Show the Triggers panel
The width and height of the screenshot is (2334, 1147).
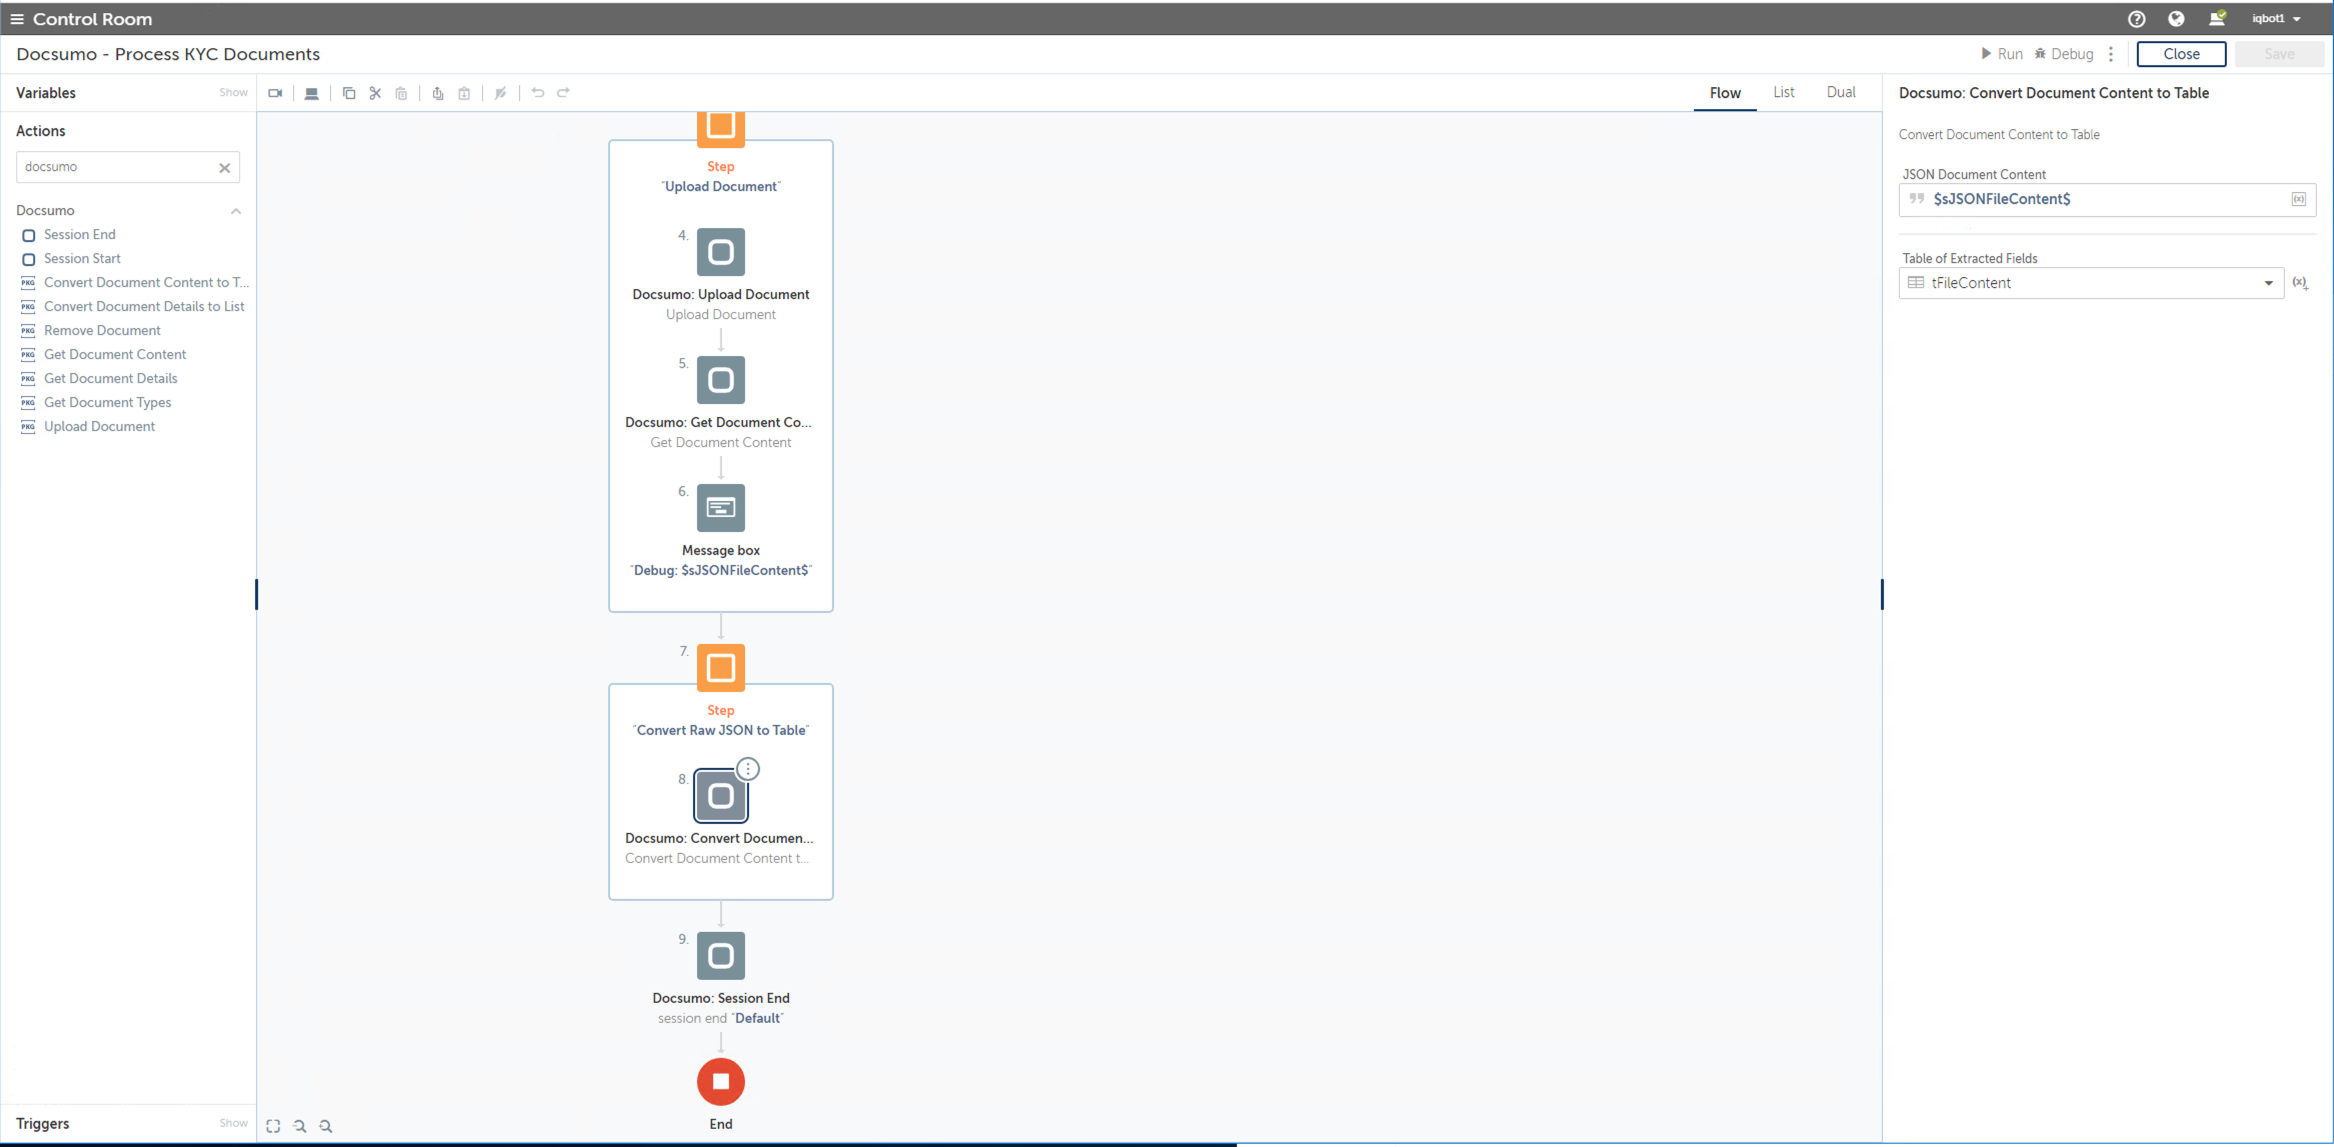[233, 1123]
